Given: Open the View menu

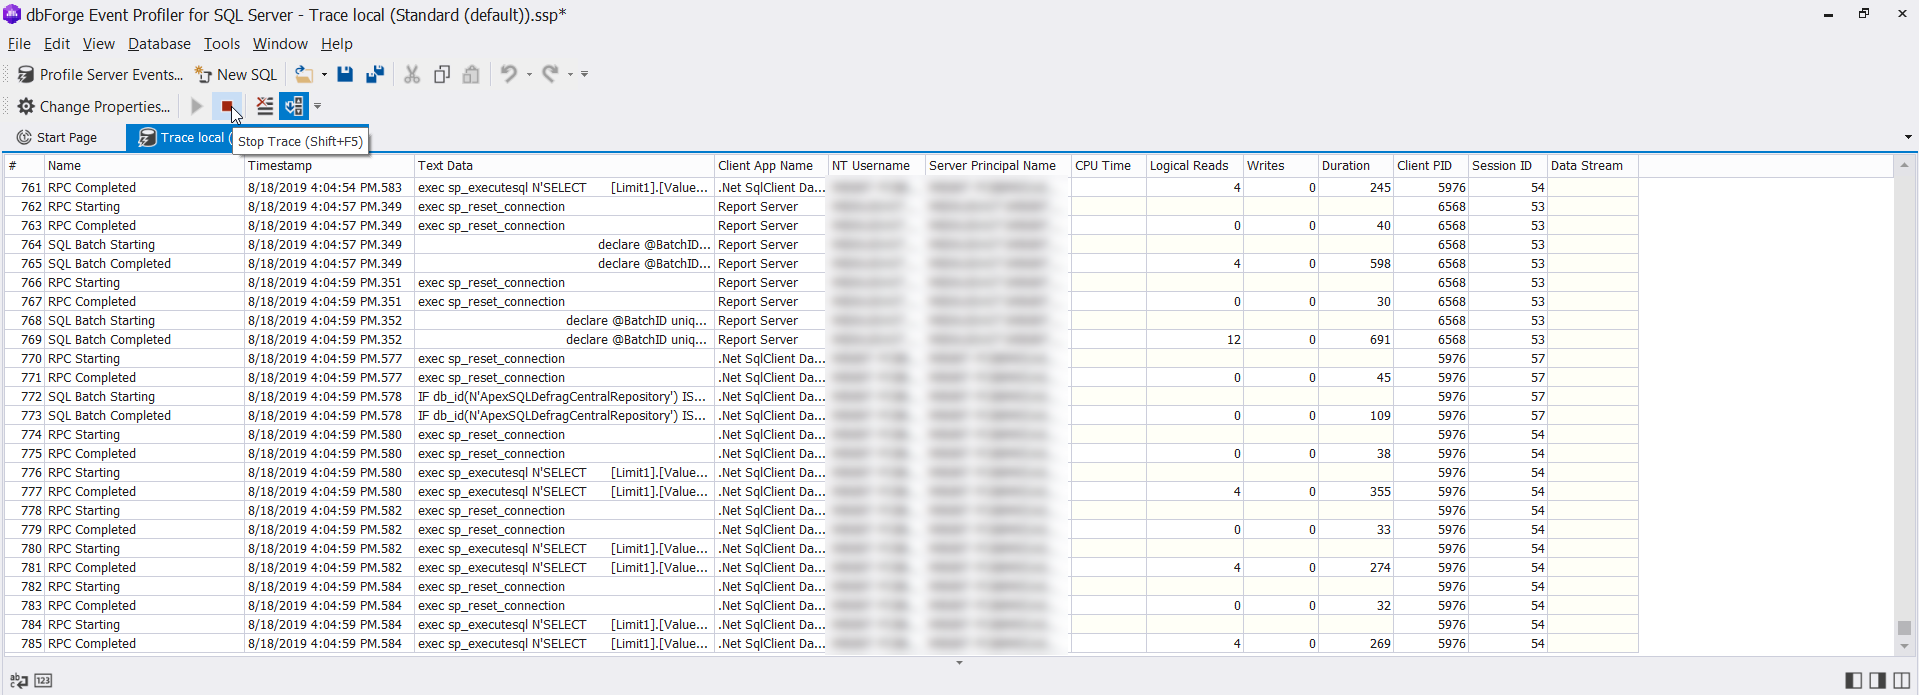Looking at the screenshot, I should [x=98, y=44].
